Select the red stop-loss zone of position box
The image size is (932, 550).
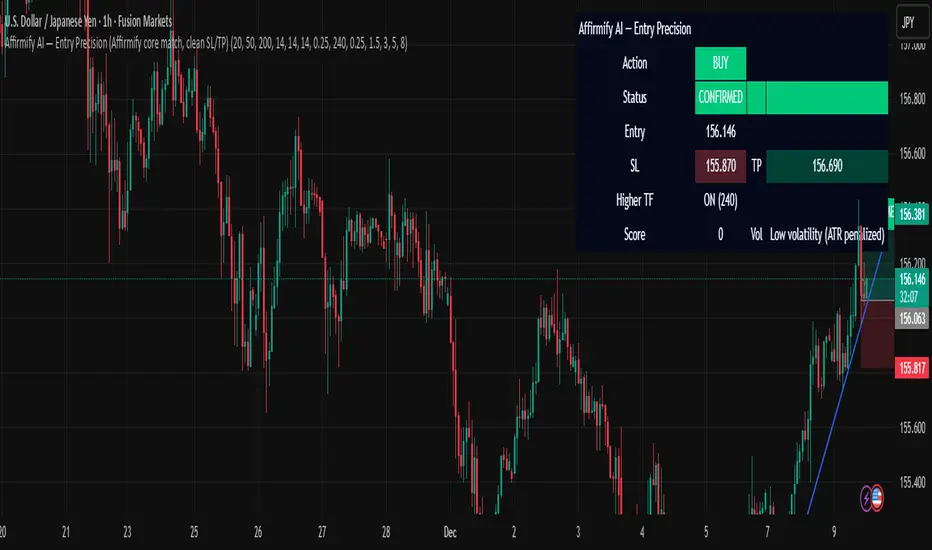tap(877, 334)
